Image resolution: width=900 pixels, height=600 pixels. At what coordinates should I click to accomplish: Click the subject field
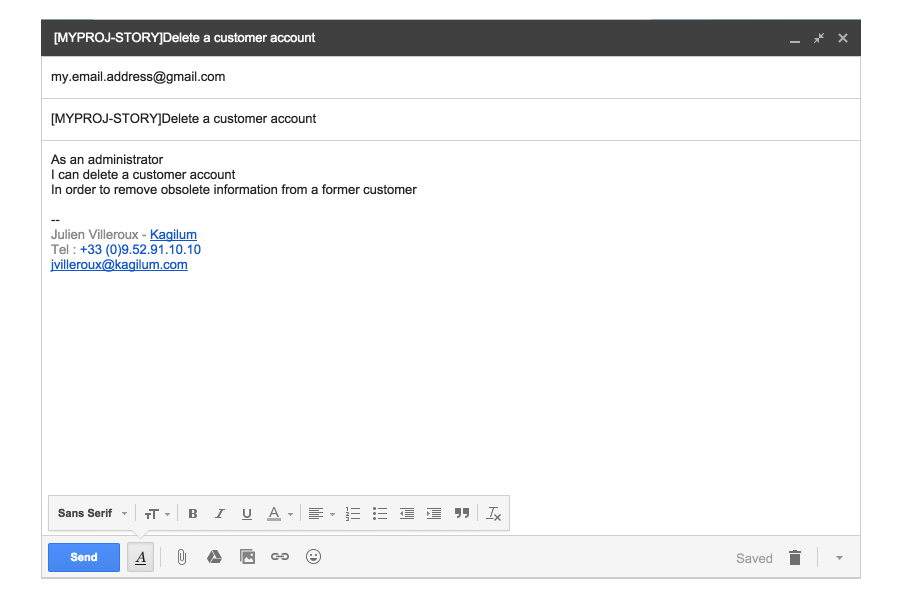pos(451,119)
